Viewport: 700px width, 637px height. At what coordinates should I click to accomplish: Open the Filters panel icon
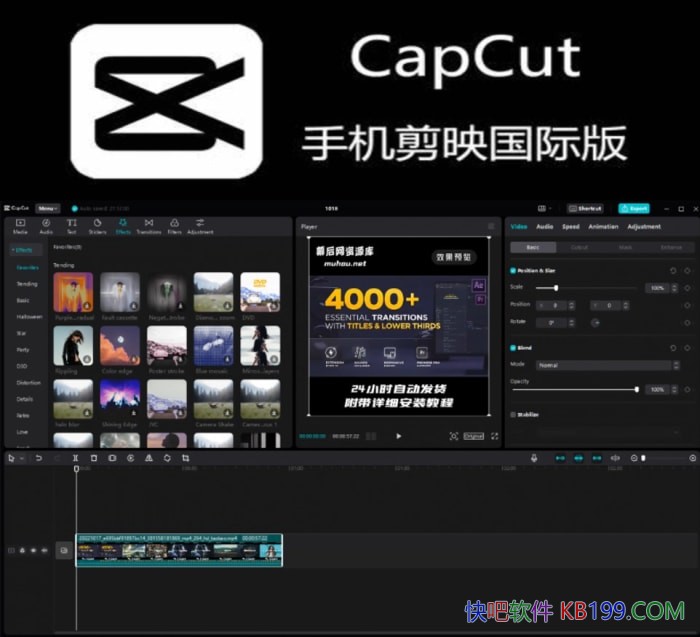pyautogui.click(x=174, y=225)
